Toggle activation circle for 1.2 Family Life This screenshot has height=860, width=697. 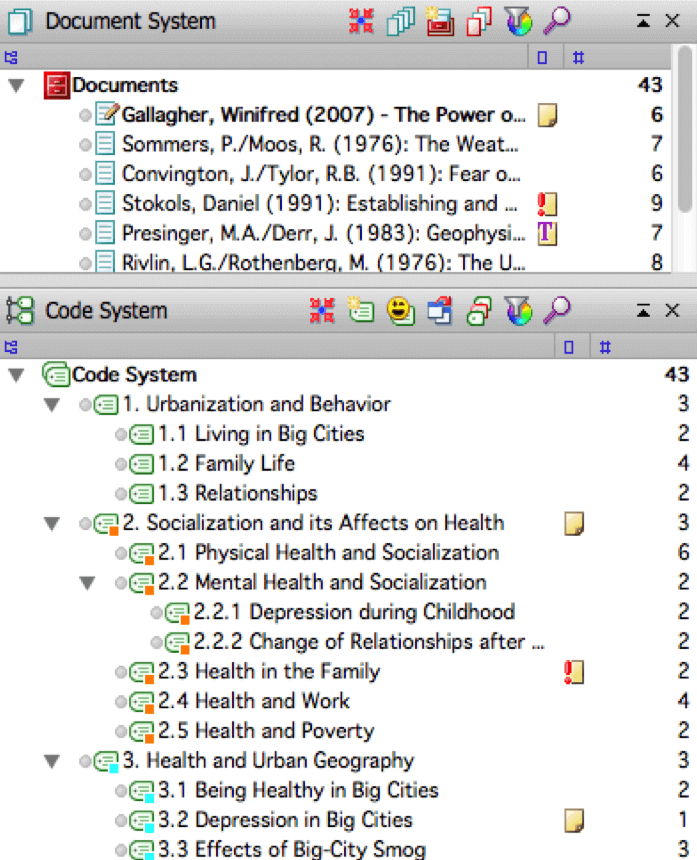coord(121,464)
